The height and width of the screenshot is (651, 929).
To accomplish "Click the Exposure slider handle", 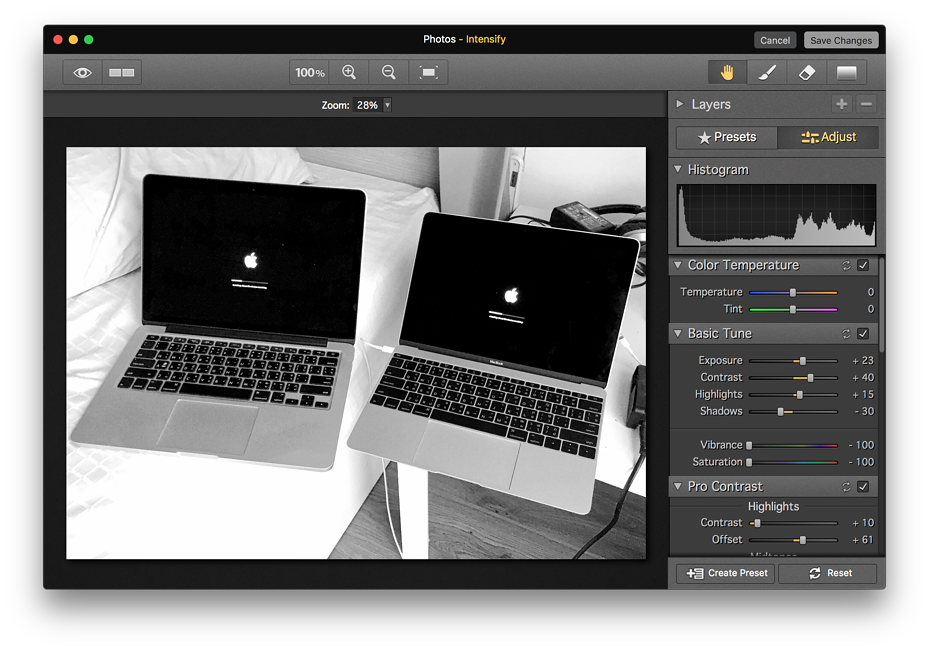I will pyautogui.click(x=803, y=361).
